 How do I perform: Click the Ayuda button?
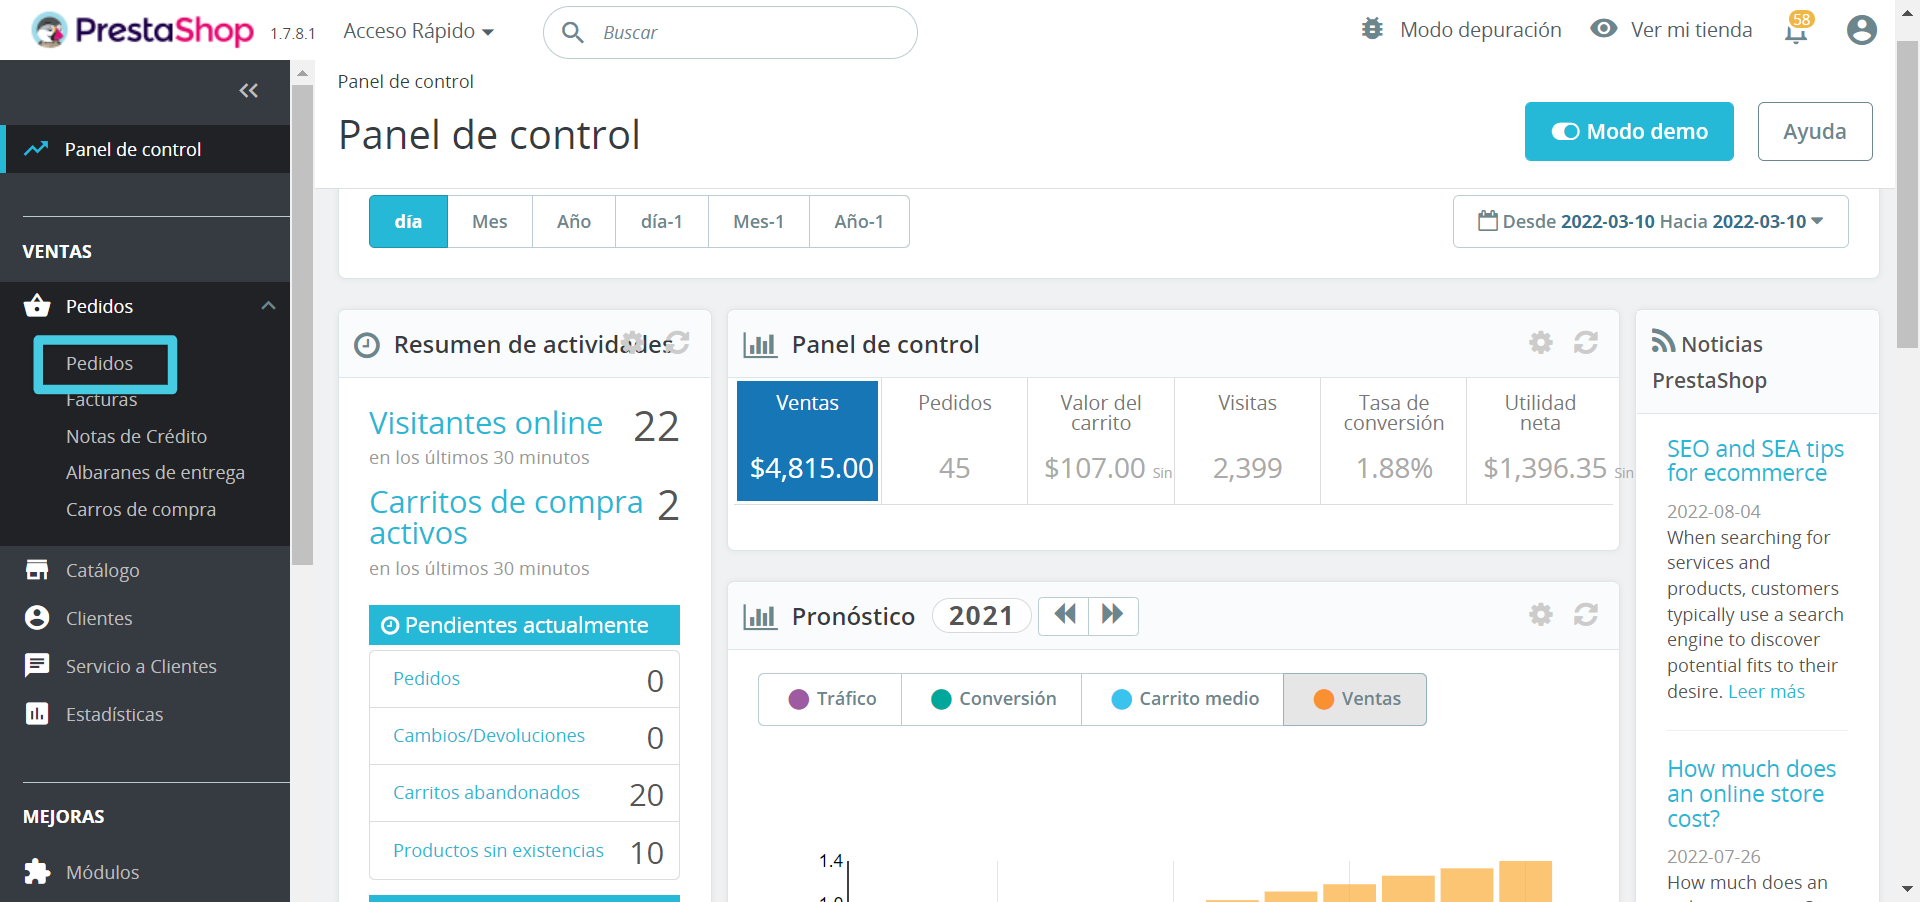tap(1815, 131)
